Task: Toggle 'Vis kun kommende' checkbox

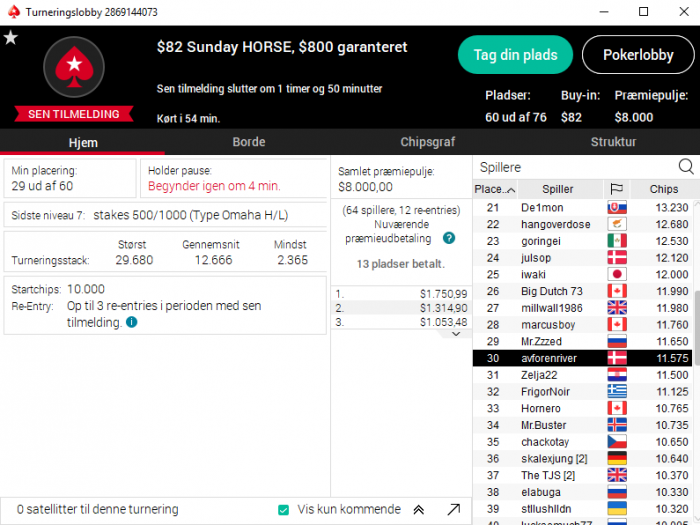Action: tap(283, 510)
